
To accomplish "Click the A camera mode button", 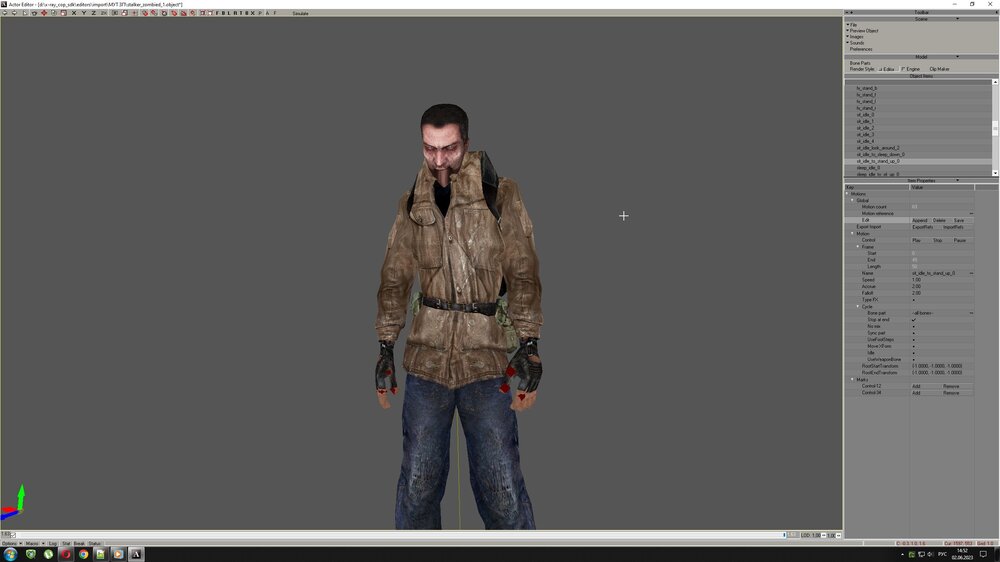I will [x=267, y=13].
